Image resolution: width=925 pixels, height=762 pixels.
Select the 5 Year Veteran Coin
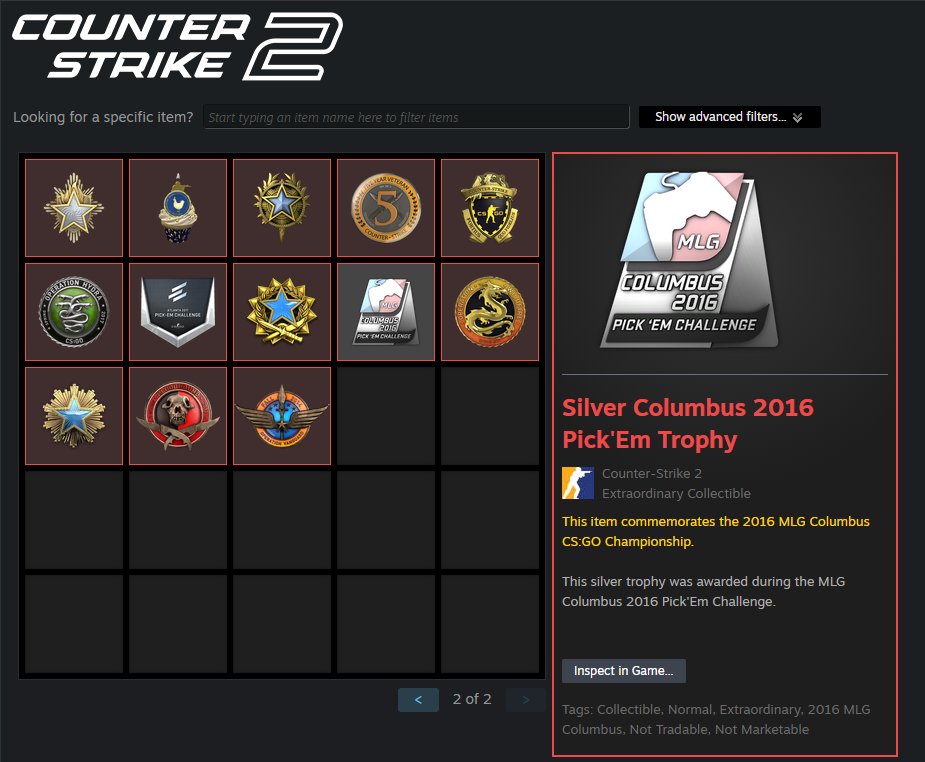386,208
